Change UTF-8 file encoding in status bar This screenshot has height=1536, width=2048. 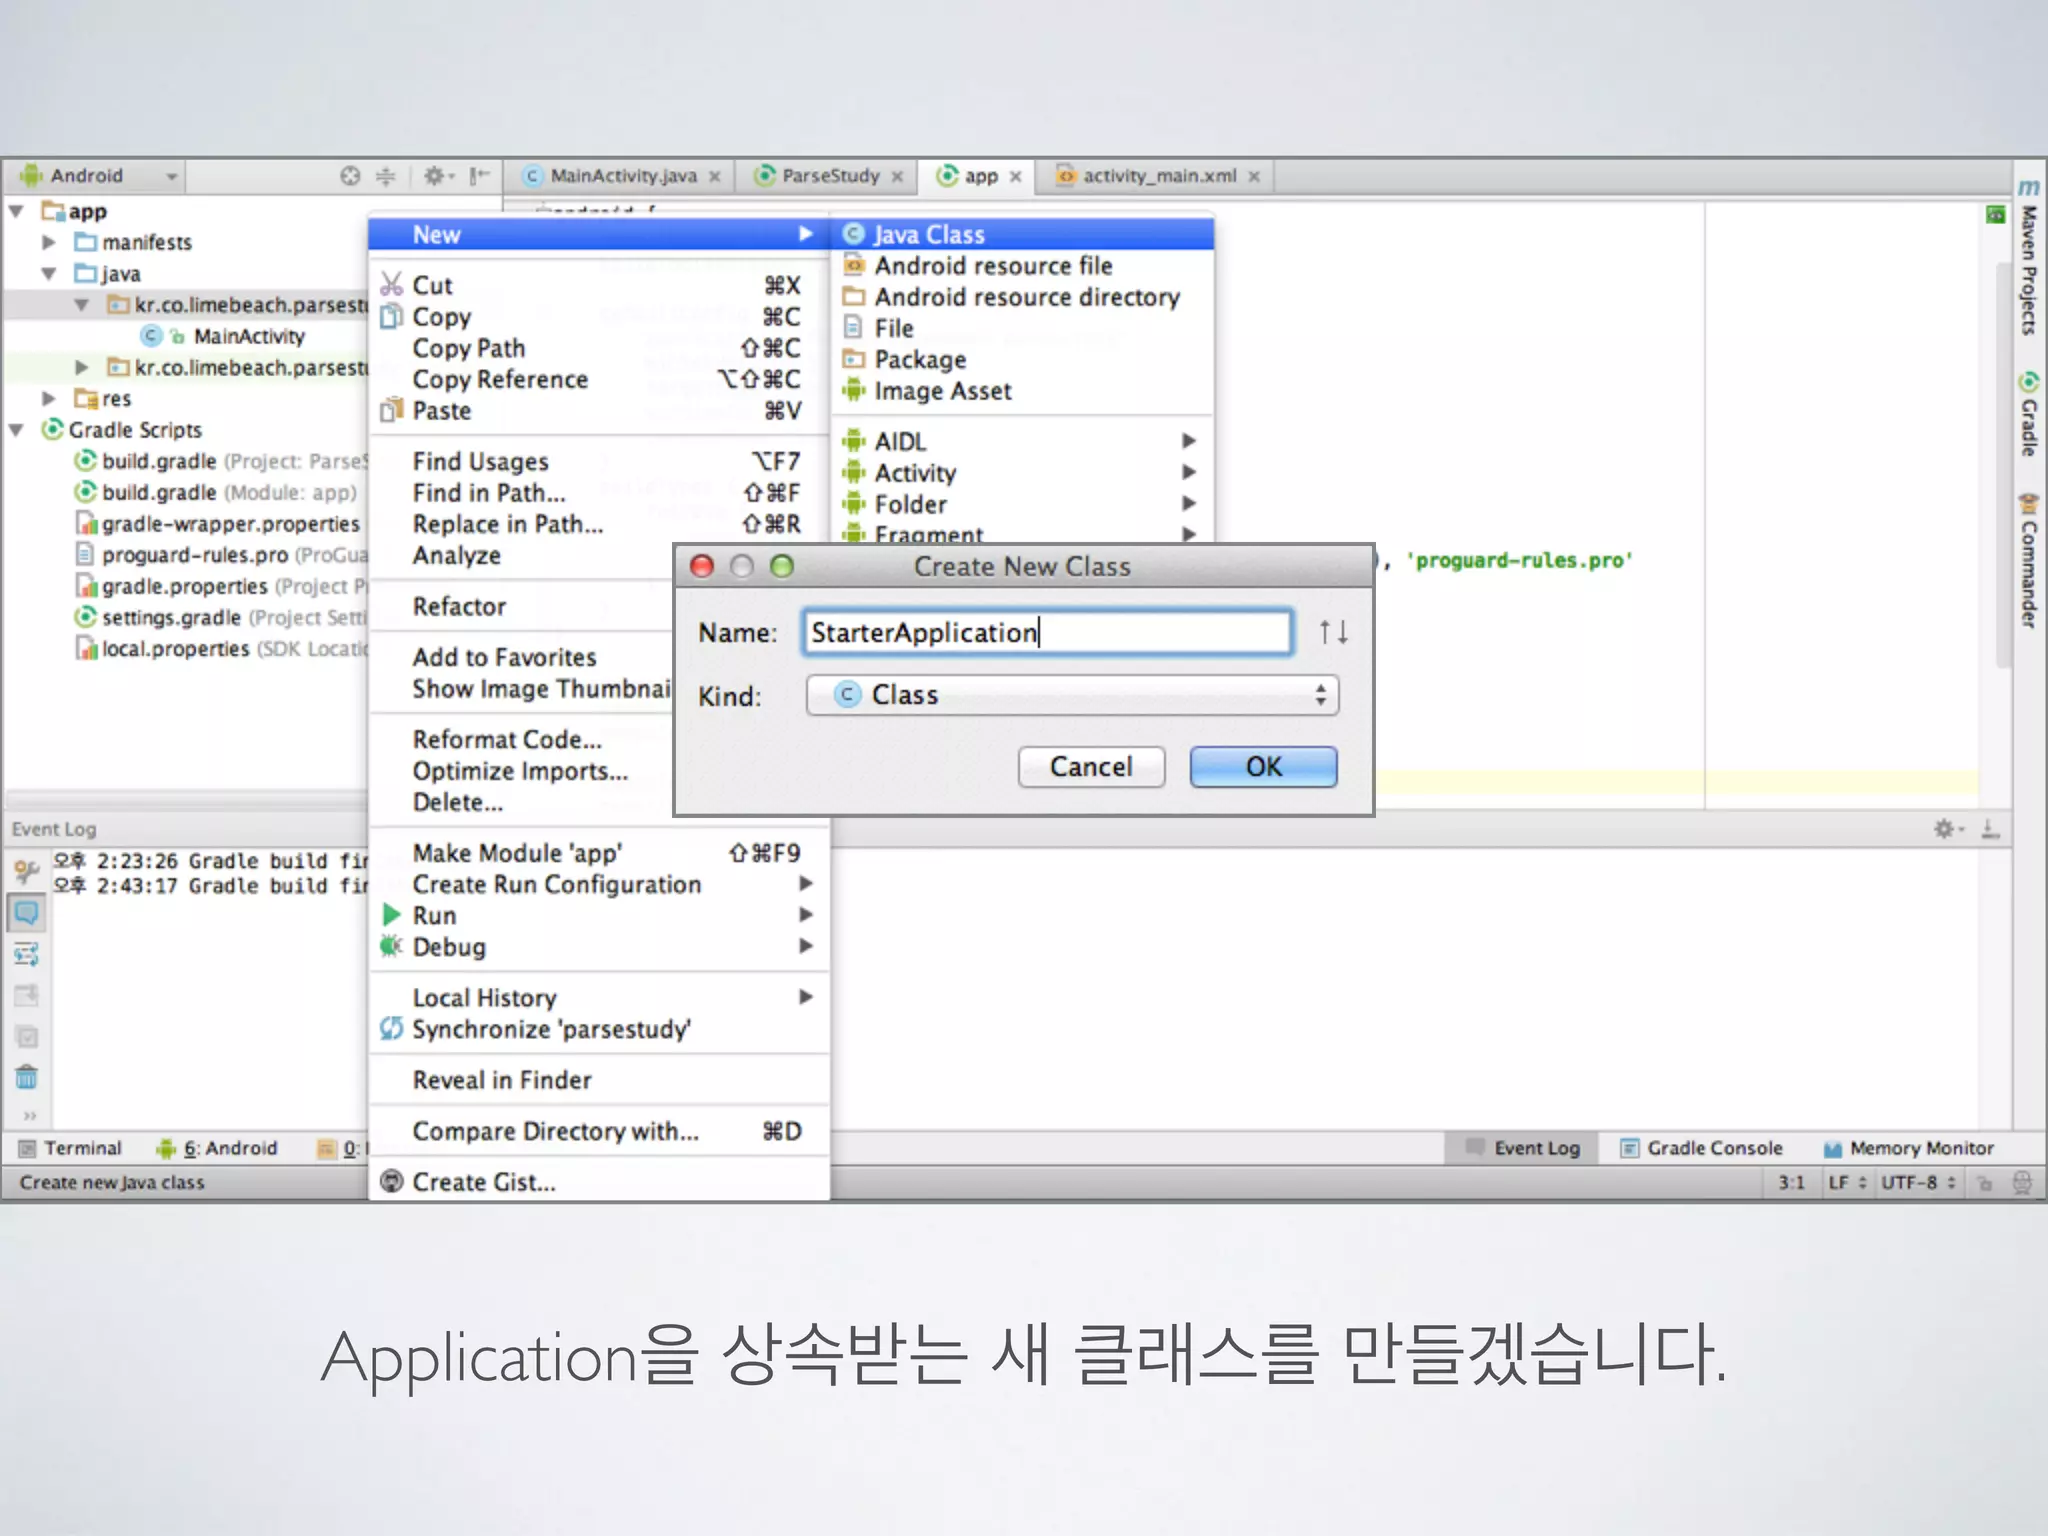(x=1918, y=1183)
